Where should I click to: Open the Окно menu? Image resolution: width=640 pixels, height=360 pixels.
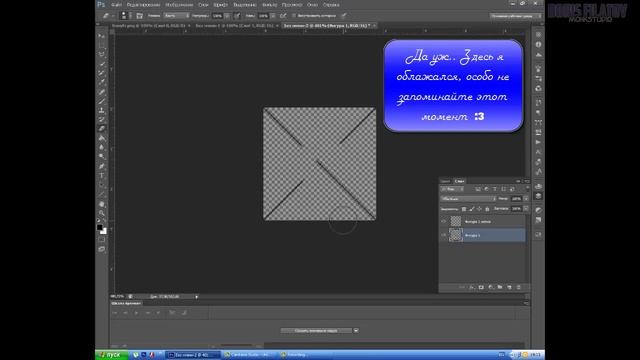coord(312,5)
